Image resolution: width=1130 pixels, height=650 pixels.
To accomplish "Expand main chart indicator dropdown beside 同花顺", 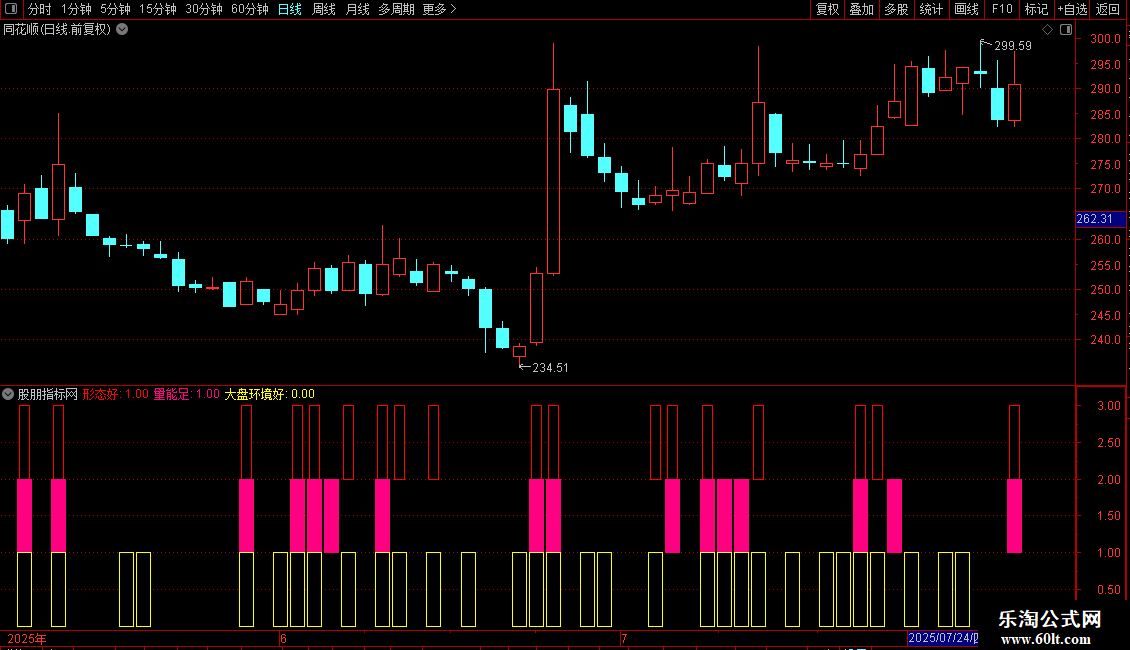I will click(x=123, y=30).
